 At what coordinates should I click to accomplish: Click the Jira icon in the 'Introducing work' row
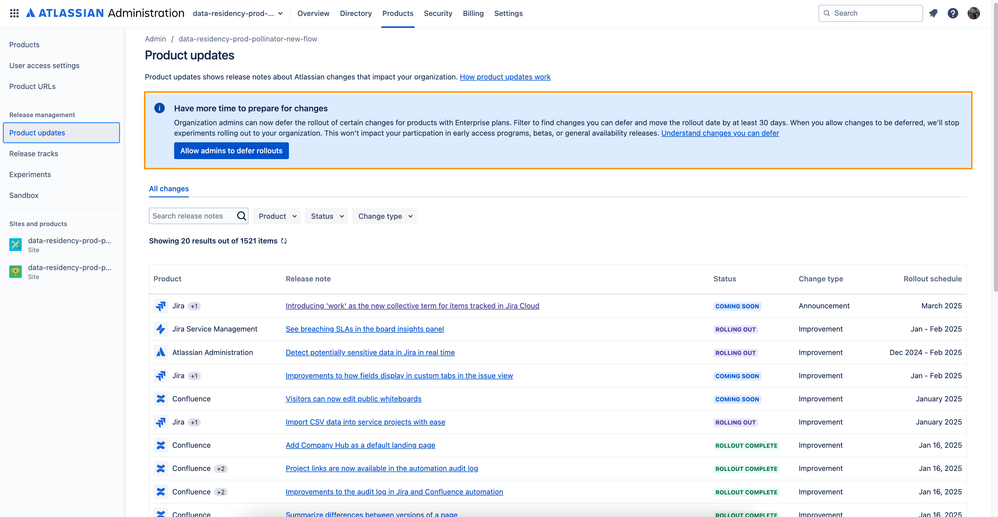pyautogui.click(x=160, y=306)
